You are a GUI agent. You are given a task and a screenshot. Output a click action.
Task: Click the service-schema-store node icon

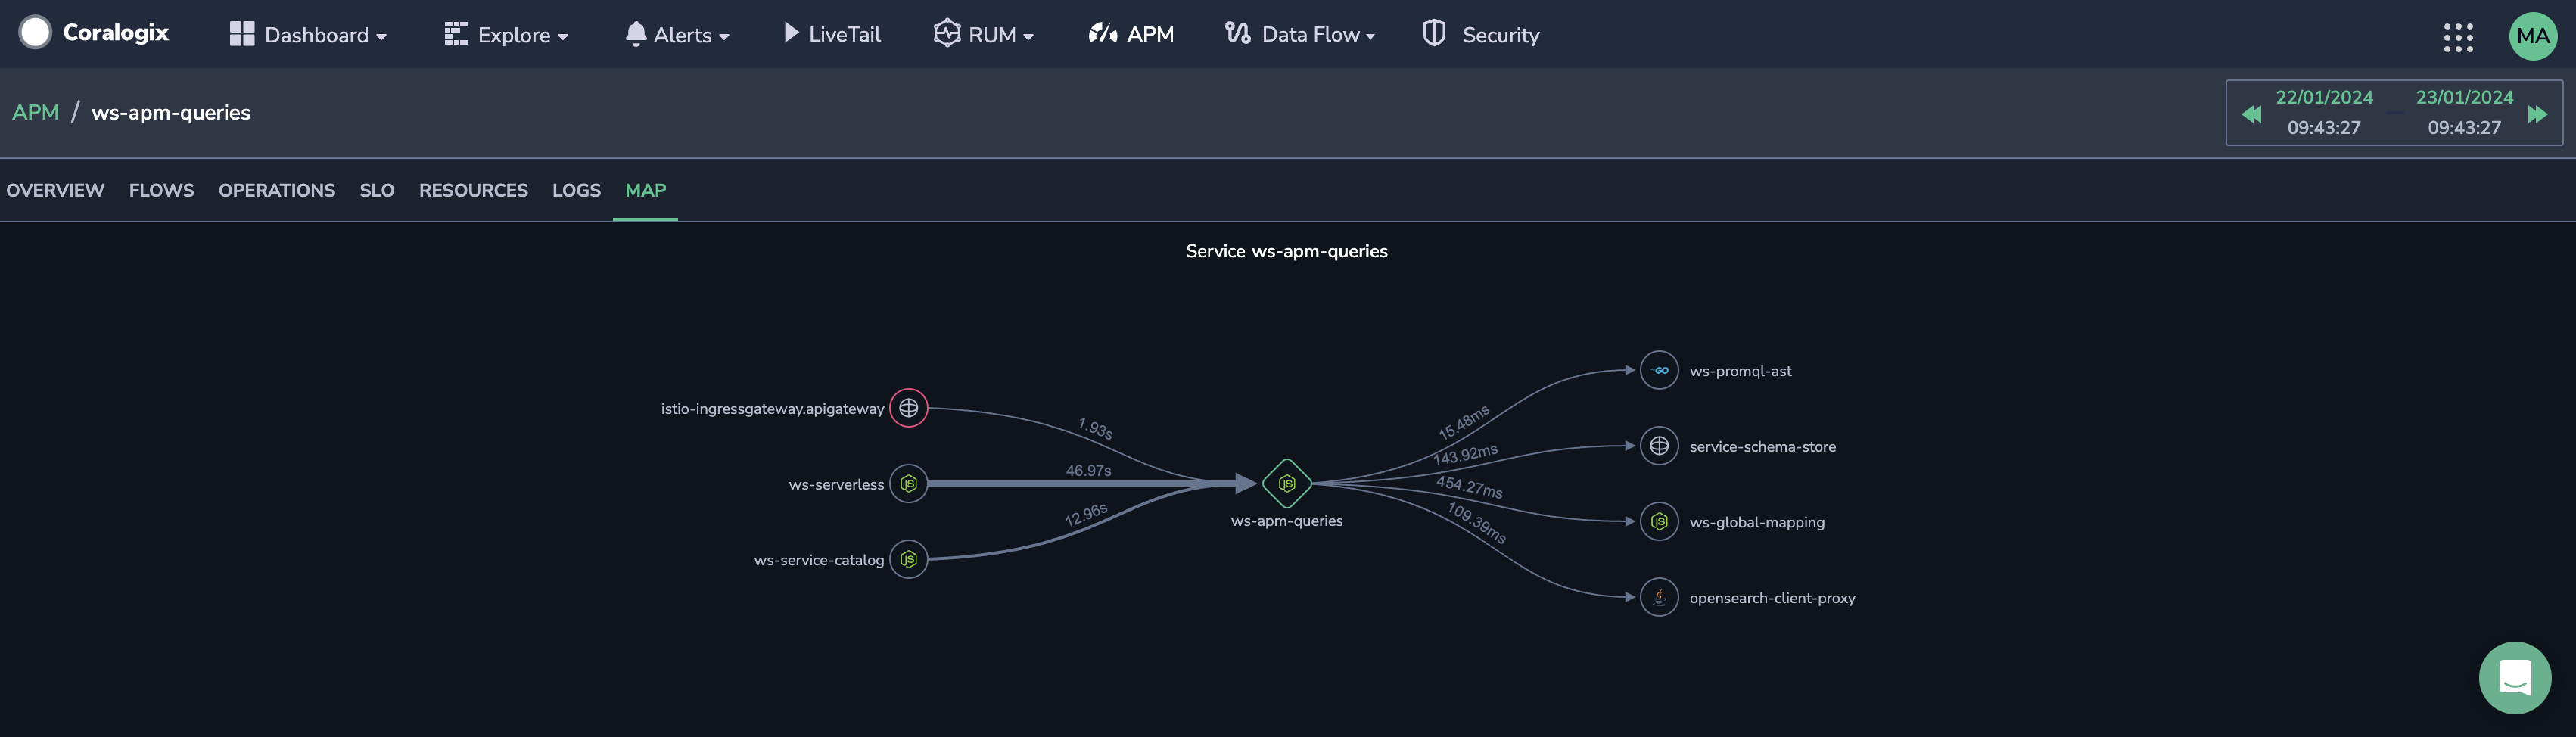pos(1659,446)
